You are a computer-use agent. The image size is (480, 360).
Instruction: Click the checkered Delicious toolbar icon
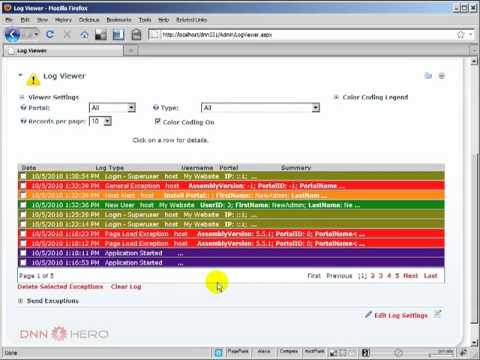pyautogui.click(x=101, y=35)
